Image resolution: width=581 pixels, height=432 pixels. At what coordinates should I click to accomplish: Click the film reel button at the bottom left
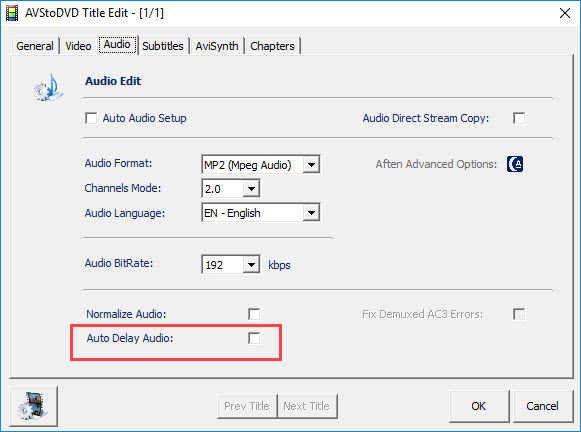coord(33,406)
